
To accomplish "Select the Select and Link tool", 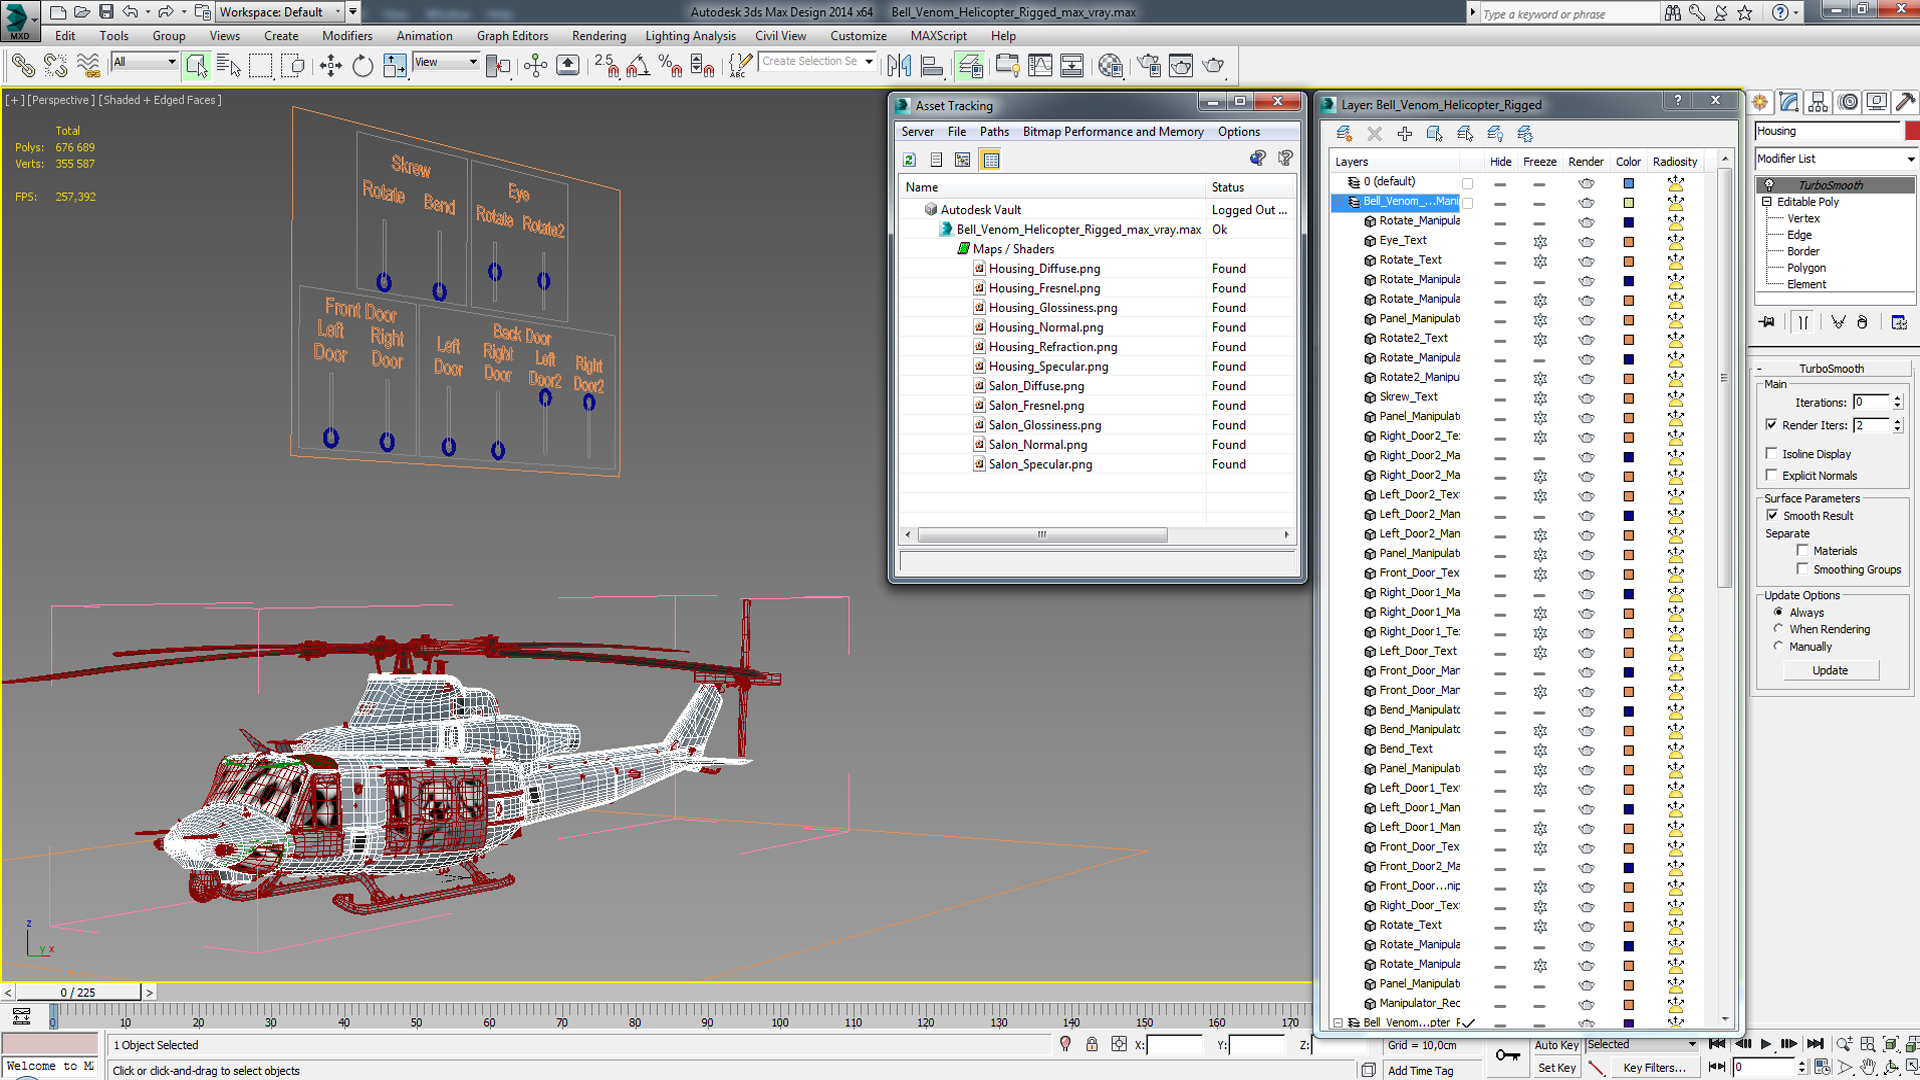I will (x=22, y=66).
